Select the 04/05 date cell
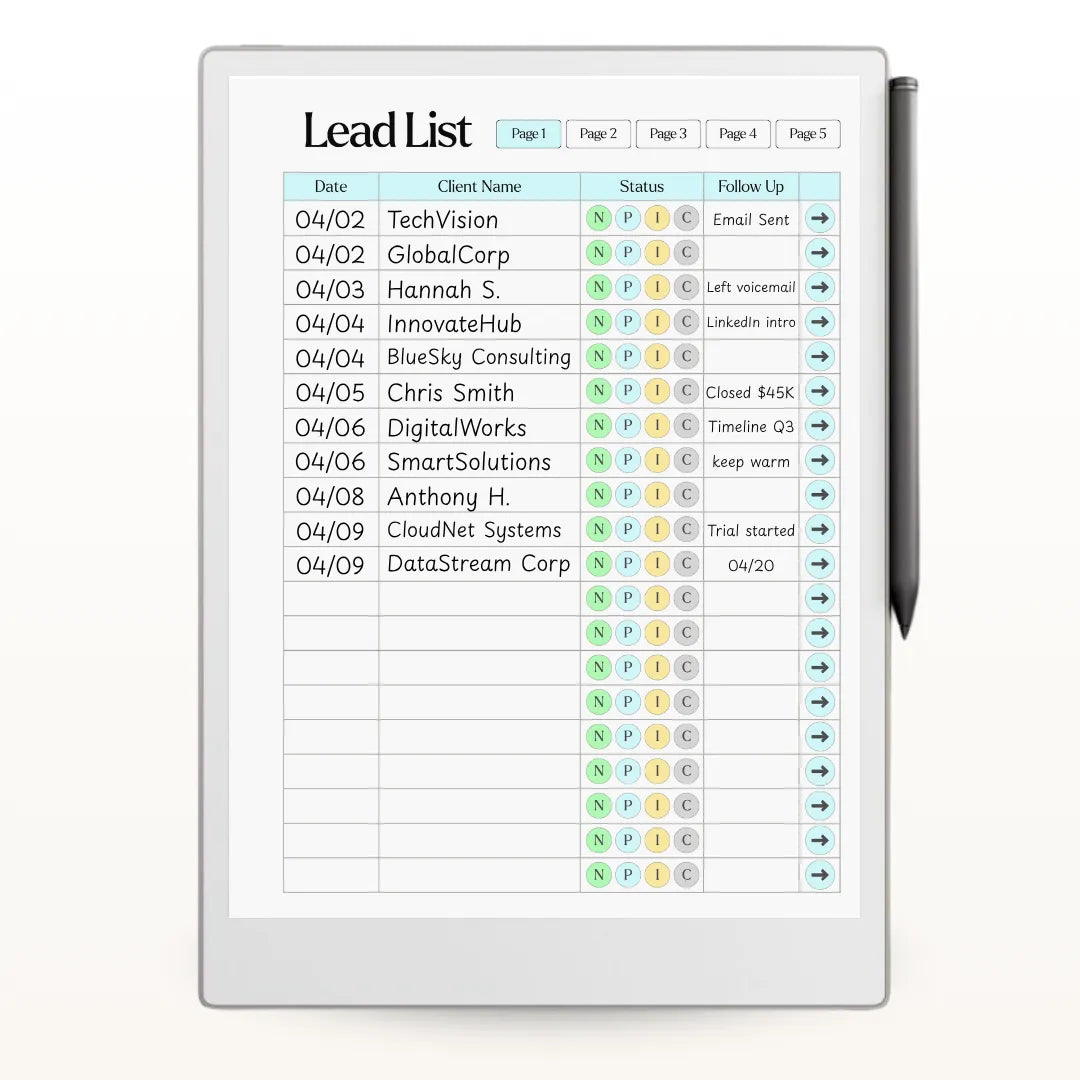Screen dimensions: 1080x1080 (331, 392)
